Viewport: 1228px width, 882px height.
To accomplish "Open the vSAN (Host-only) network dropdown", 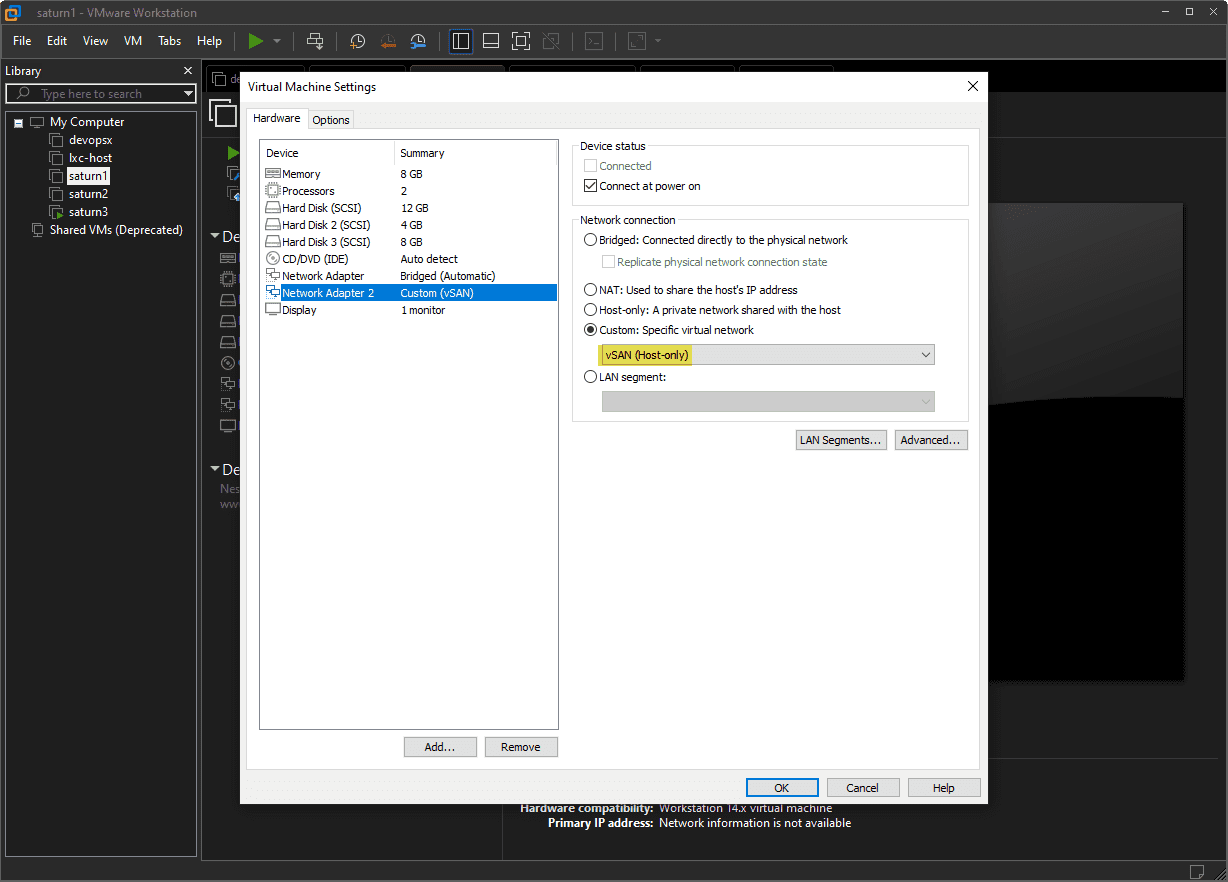I will [768, 355].
